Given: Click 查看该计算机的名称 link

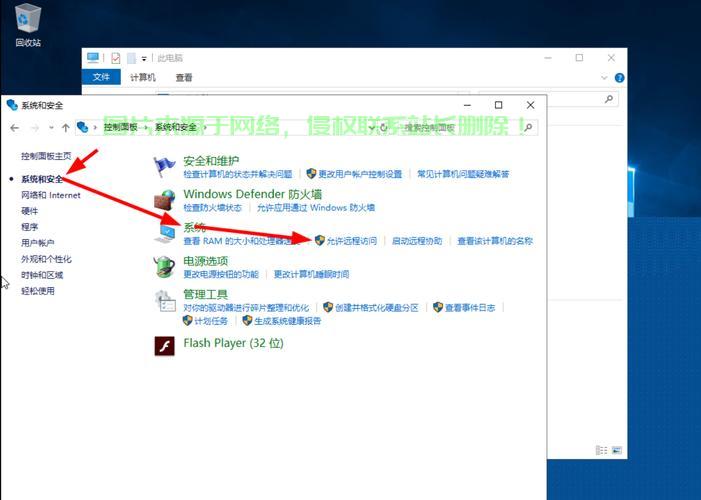Looking at the screenshot, I should tap(495, 241).
